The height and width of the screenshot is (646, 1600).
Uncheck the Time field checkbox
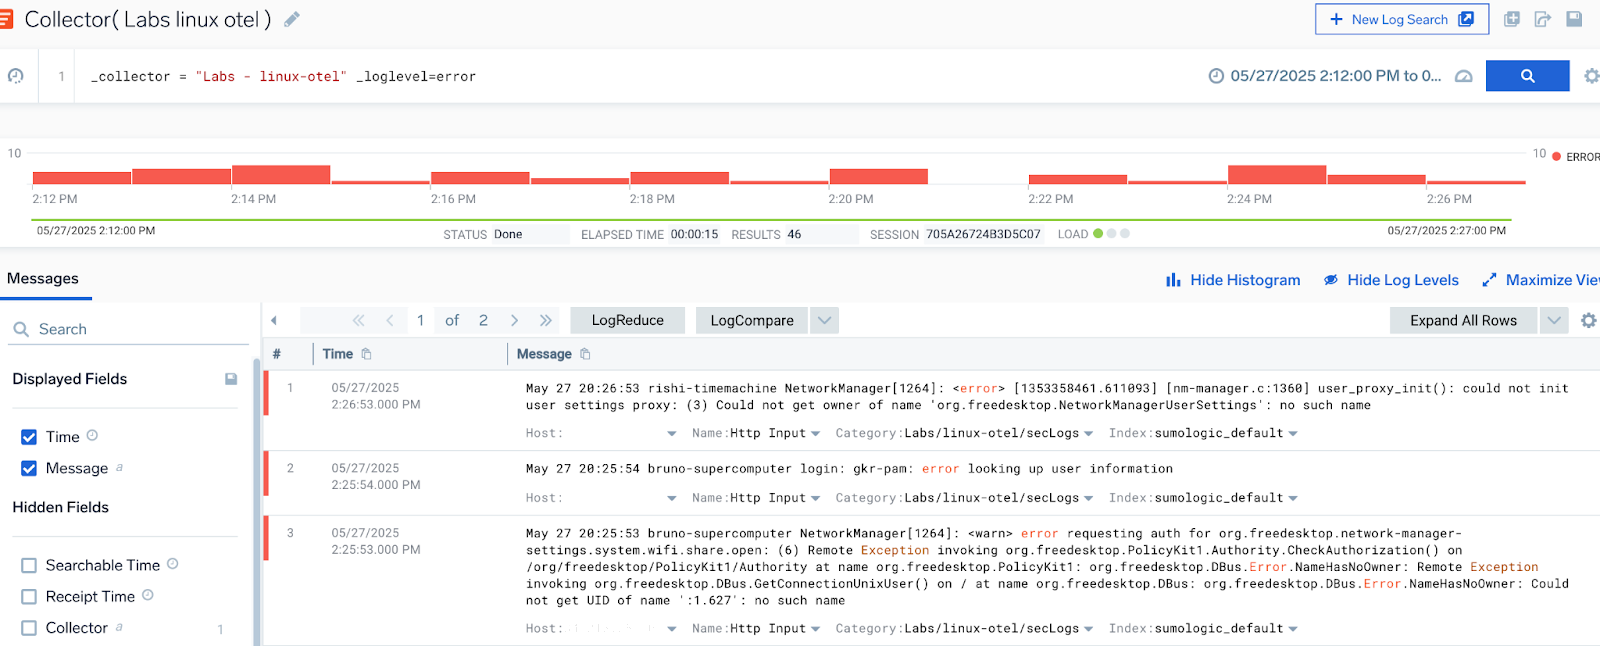(29, 437)
